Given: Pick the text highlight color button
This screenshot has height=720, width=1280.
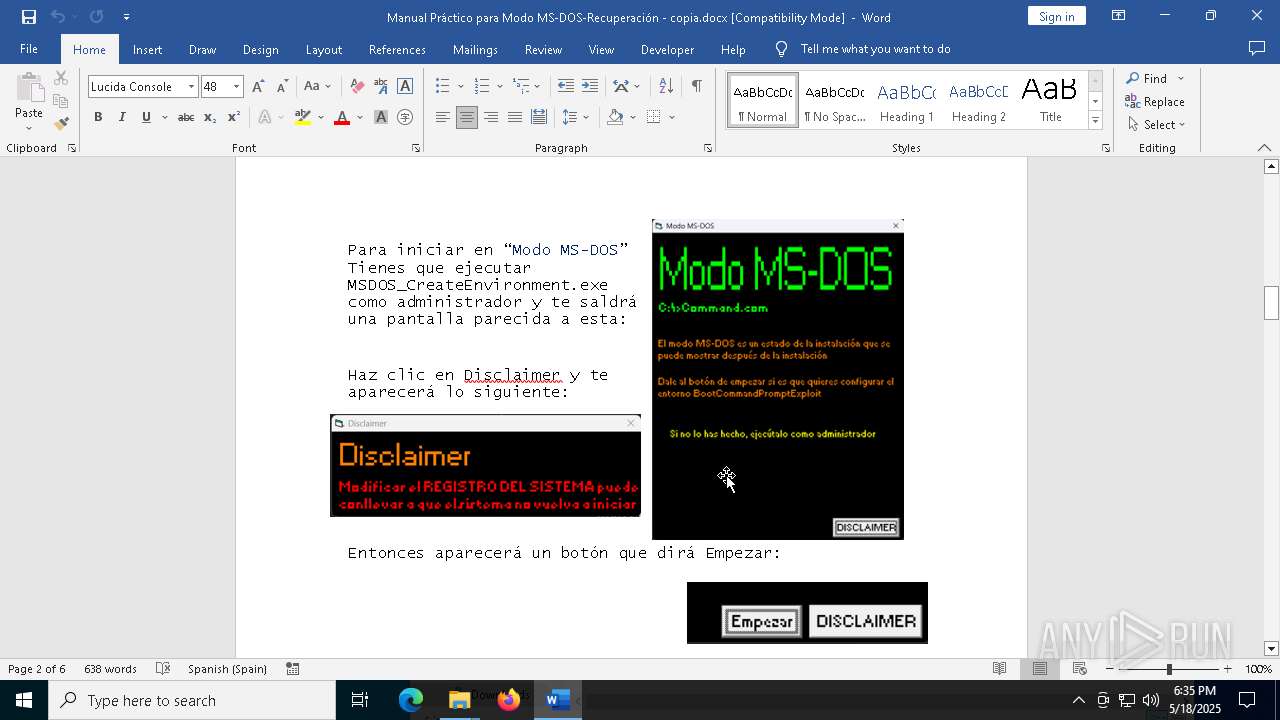Looking at the screenshot, I should 303,117.
